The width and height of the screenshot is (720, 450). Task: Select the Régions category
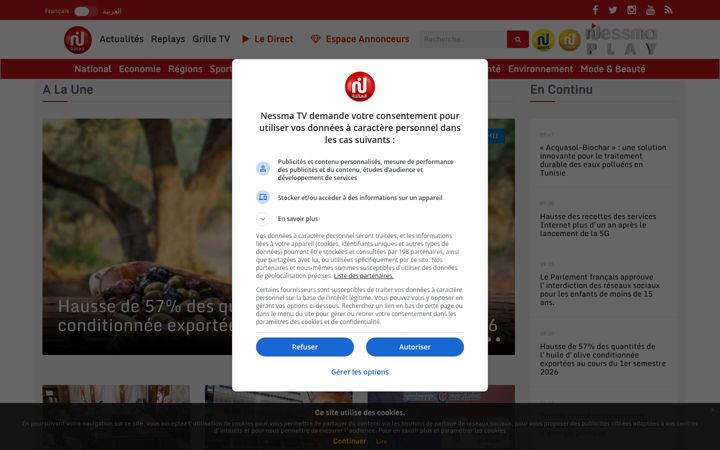click(185, 69)
